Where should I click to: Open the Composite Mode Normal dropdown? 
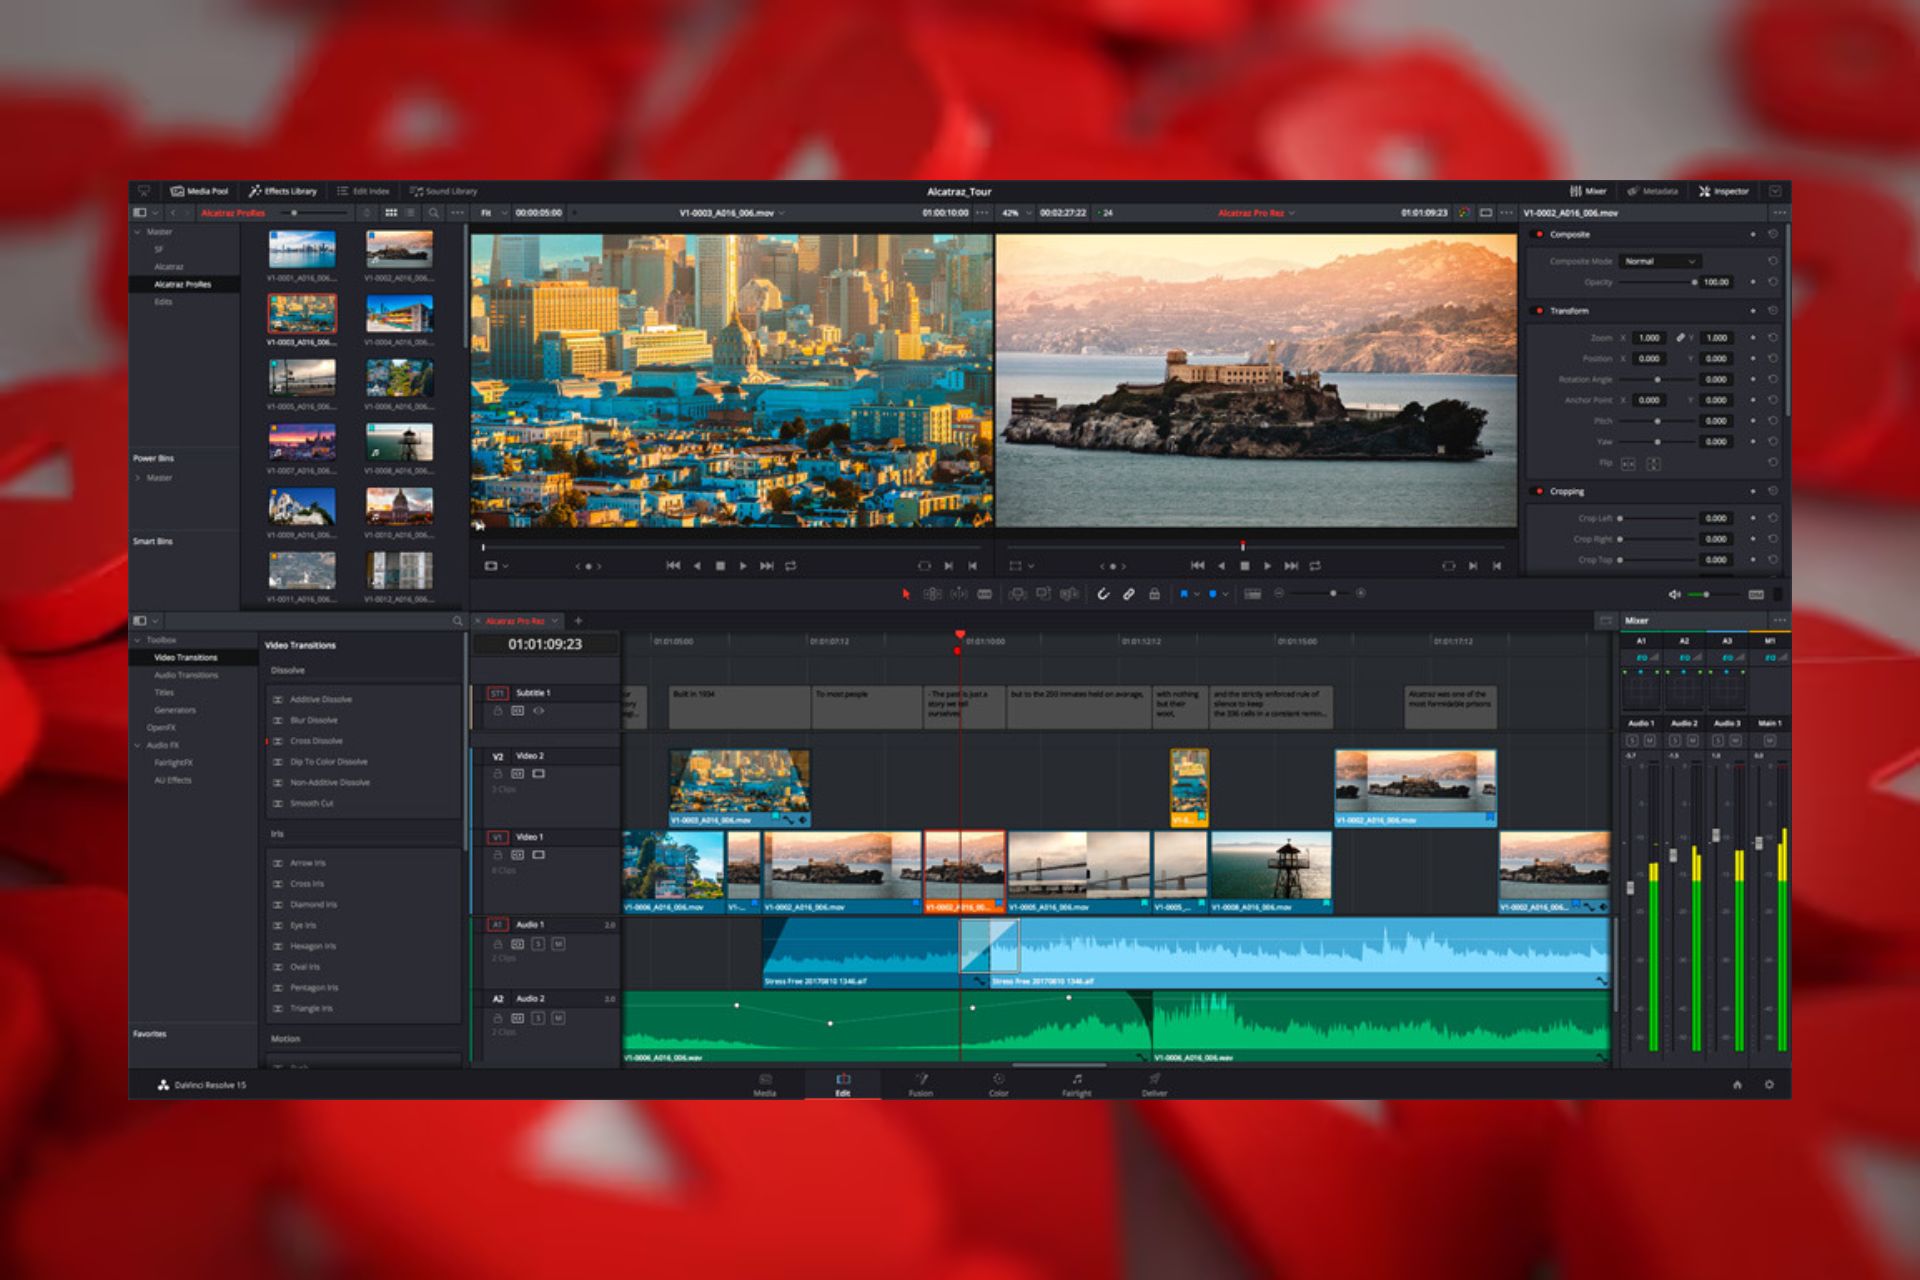point(1660,261)
